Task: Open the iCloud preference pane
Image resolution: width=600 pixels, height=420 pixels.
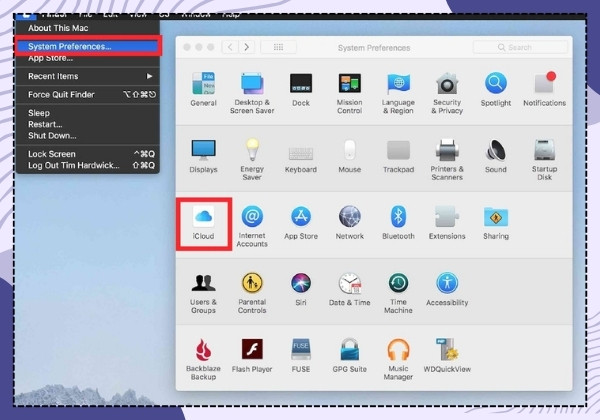Action: (x=203, y=223)
